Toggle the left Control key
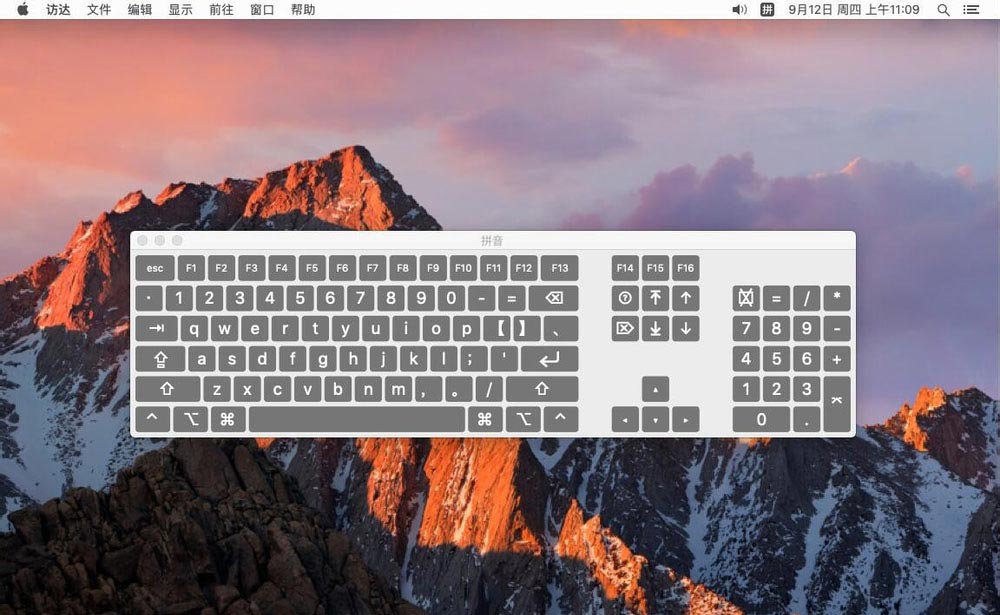 click(152, 419)
